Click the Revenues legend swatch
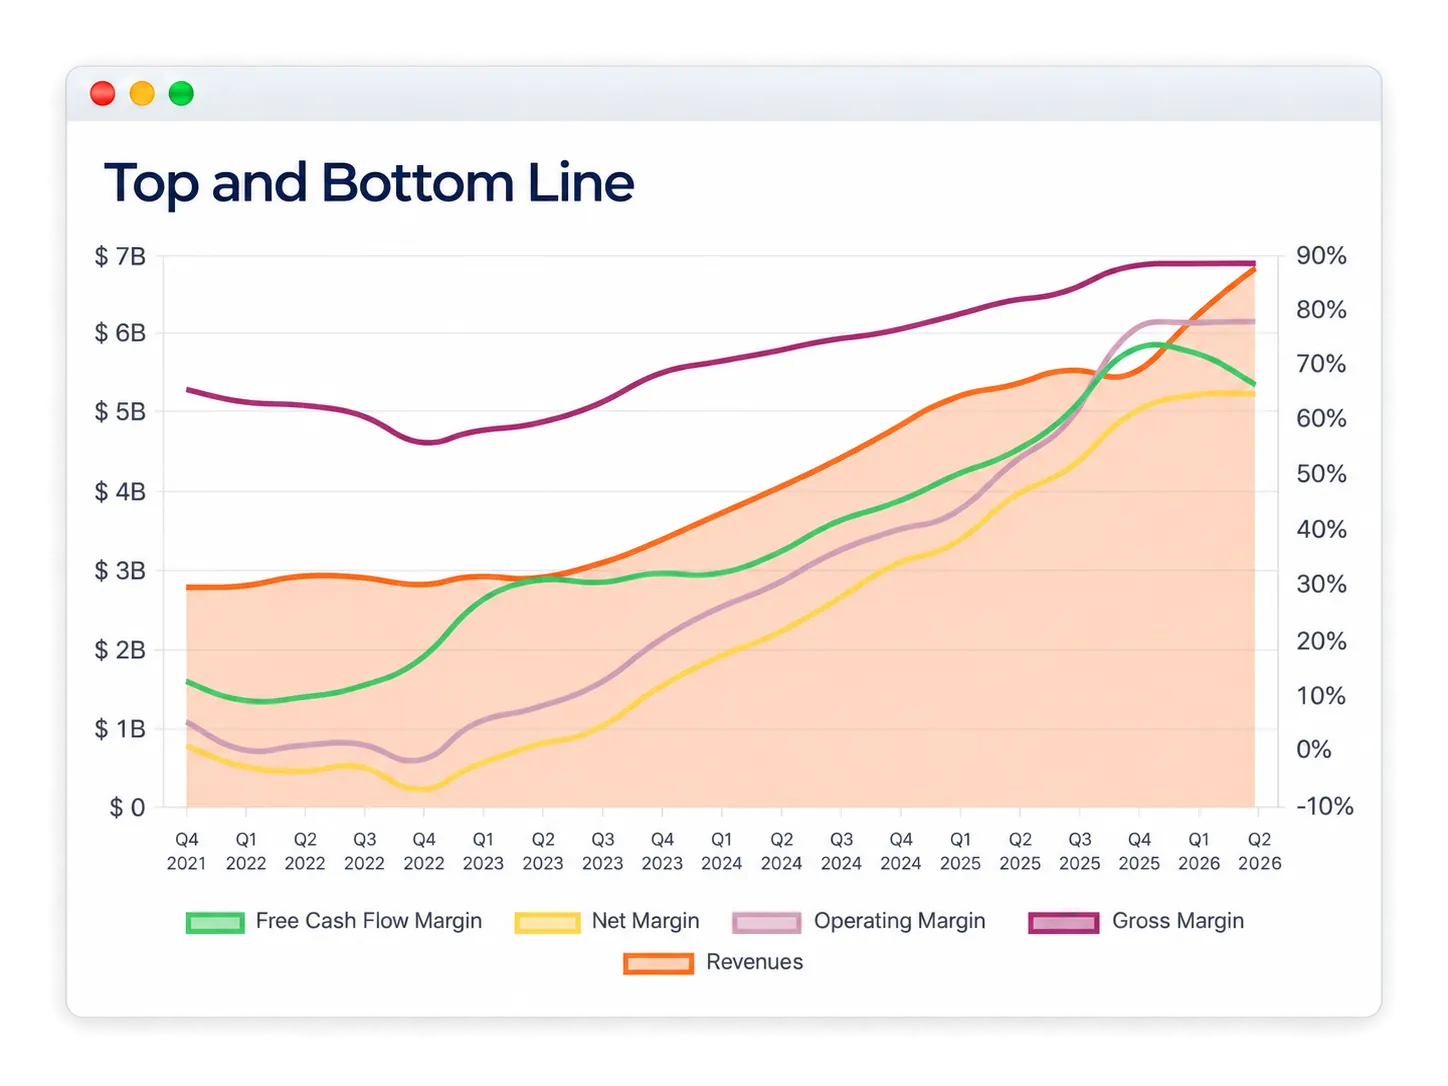Viewport: 1448px width, 1086px height. 658,963
